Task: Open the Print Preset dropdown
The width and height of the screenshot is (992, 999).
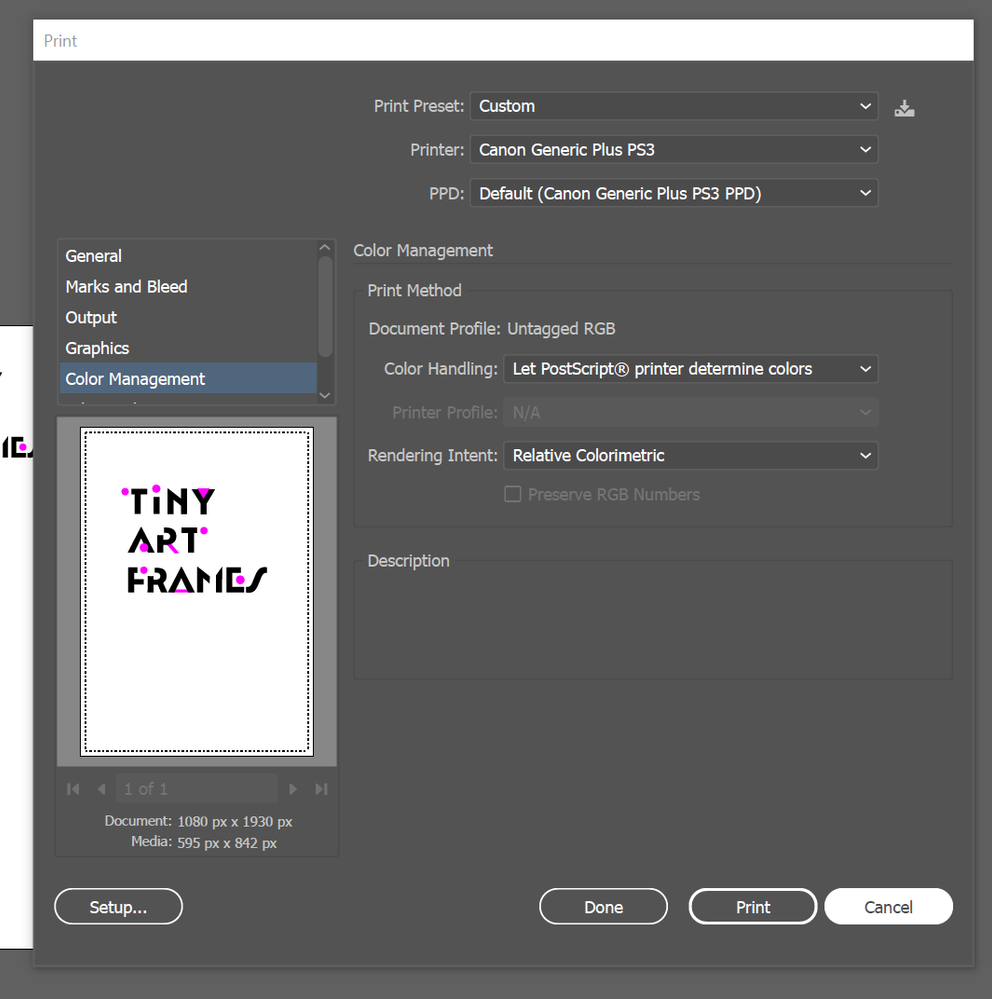Action: pyautogui.click(x=672, y=106)
